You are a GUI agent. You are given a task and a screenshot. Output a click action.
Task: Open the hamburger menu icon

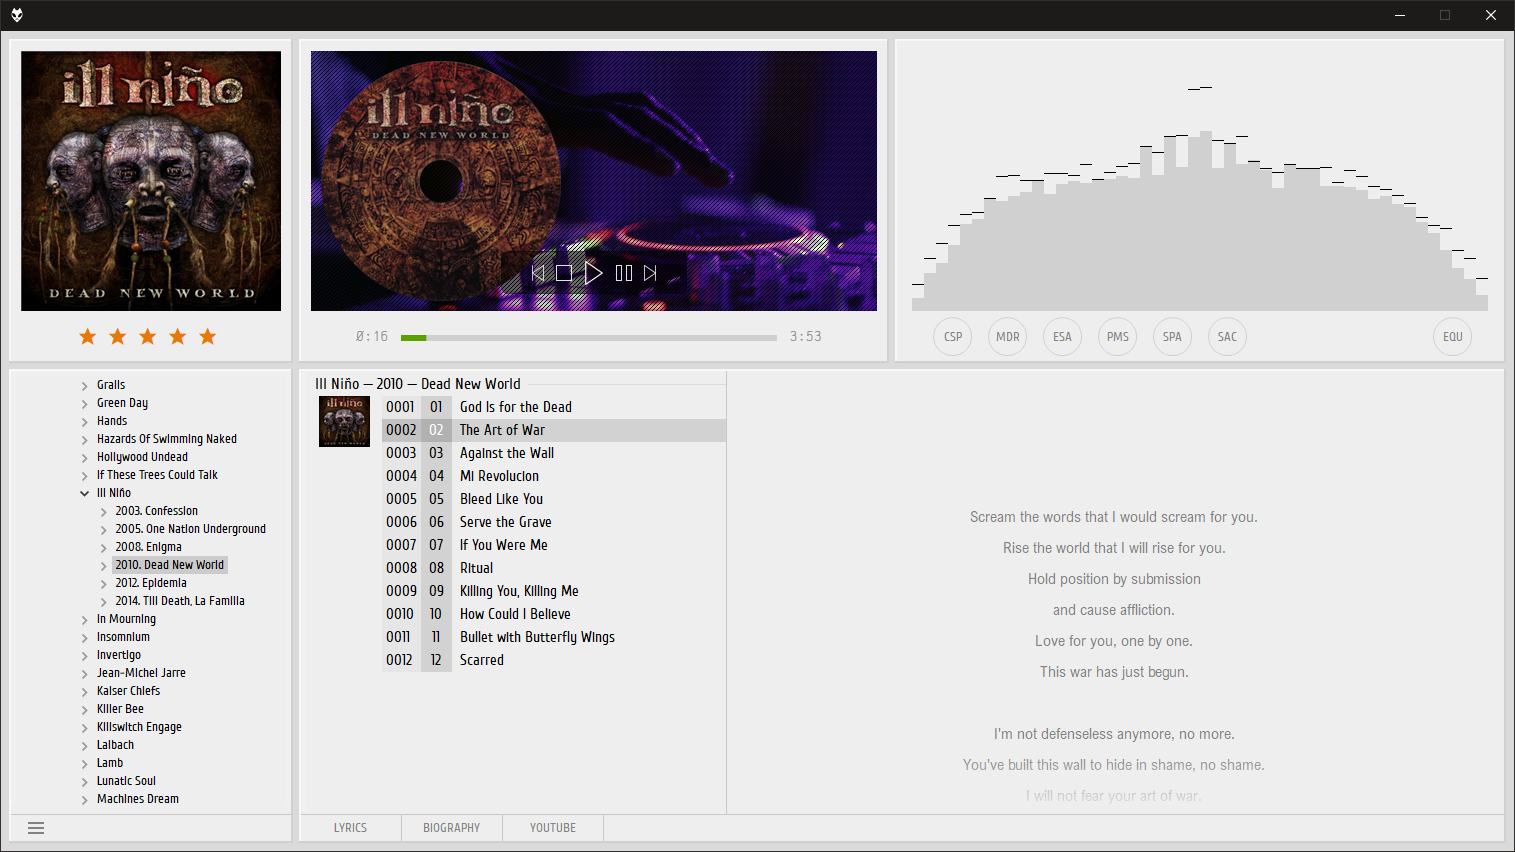click(36, 828)
